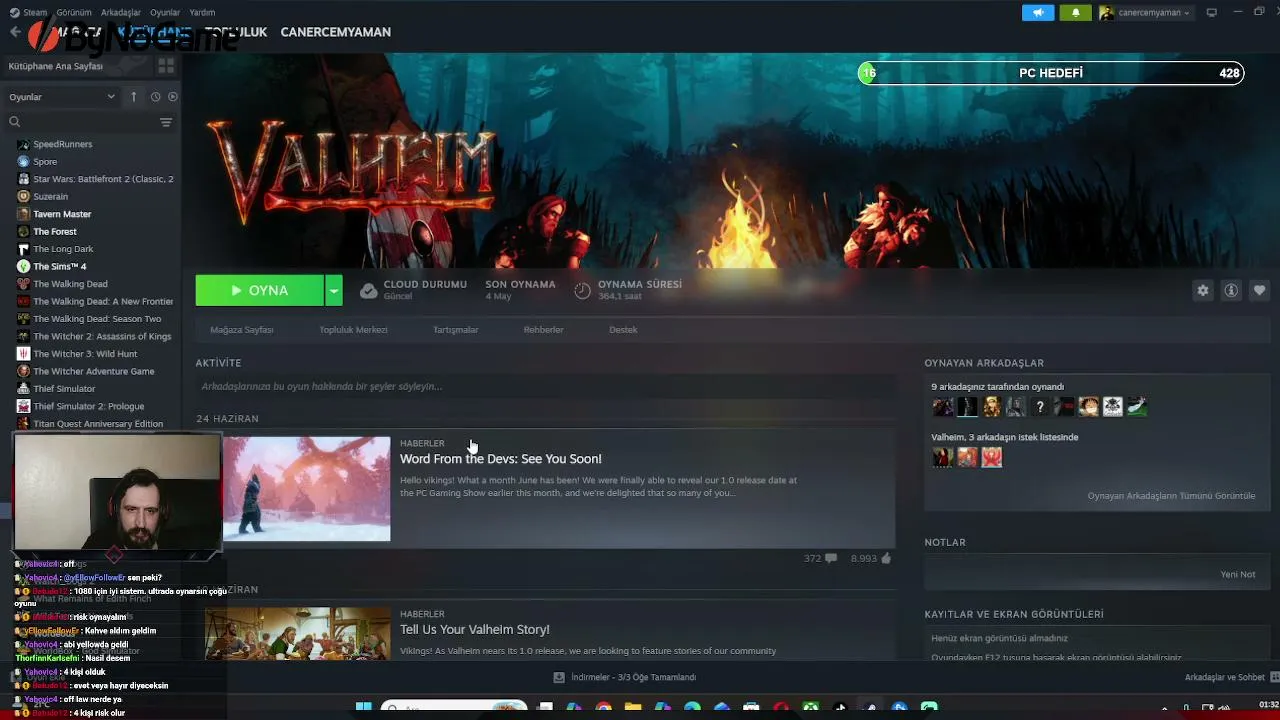This screenshot has width=1280, height=720.
Task: Open Mağaza Sayfası link
Action: 242,330
